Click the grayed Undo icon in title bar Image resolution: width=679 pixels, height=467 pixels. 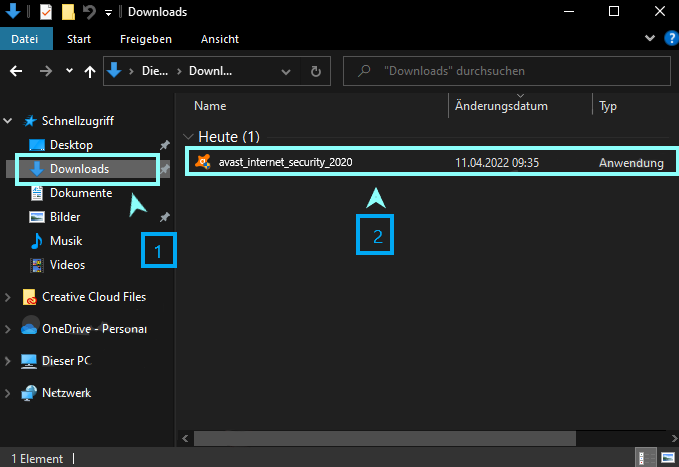pyautogui.click(x=89, y=12)
